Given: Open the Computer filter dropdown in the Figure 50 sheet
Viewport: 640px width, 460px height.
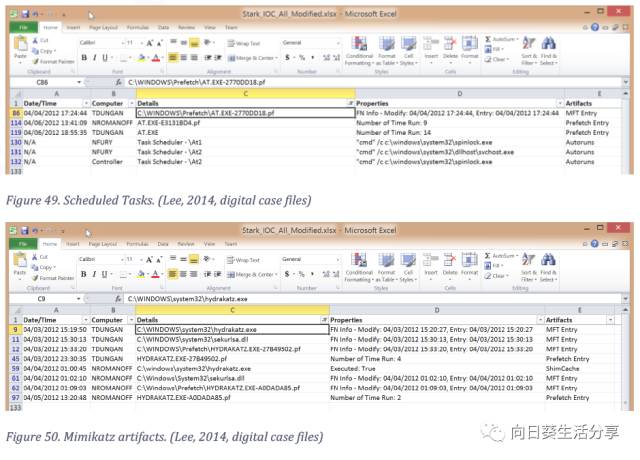Looking at the screenshot, I should pyautogui.click(x=131, y=320).
